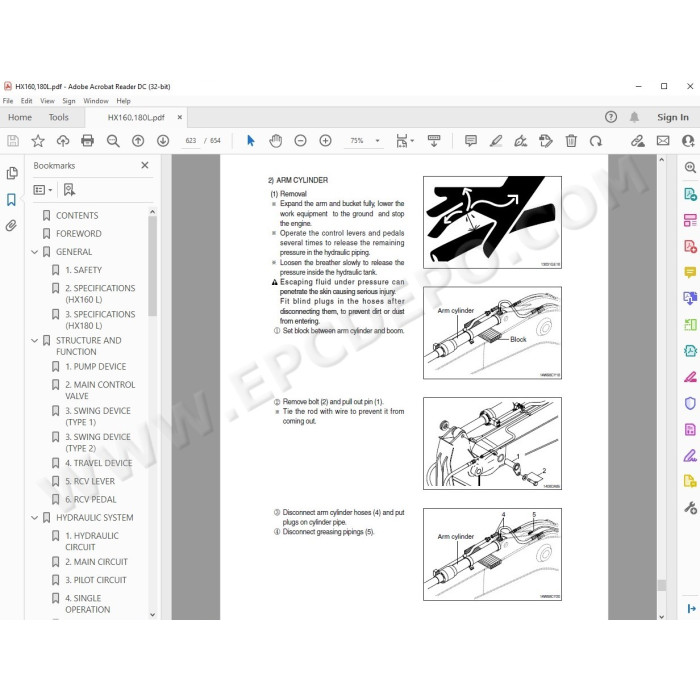Select the Highlight text pen tool
Viewport: 700px width, 700px height.
(496, 141)
